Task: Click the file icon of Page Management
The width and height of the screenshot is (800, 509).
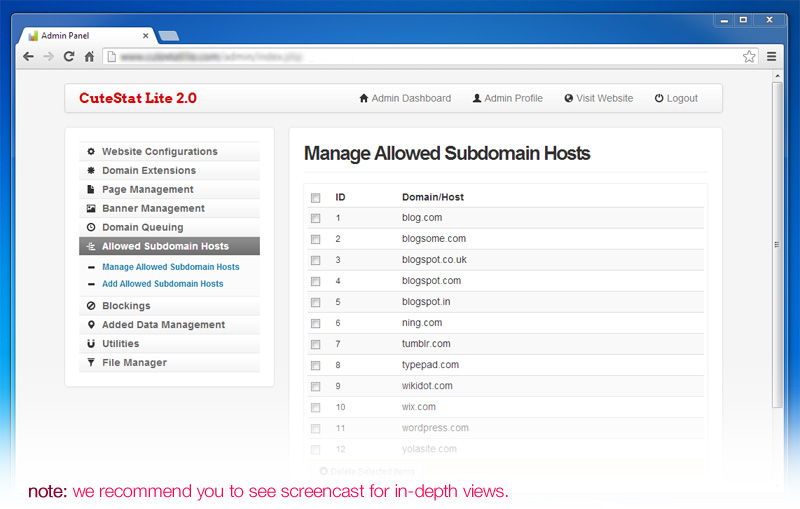Action: (x=91, y=189)
